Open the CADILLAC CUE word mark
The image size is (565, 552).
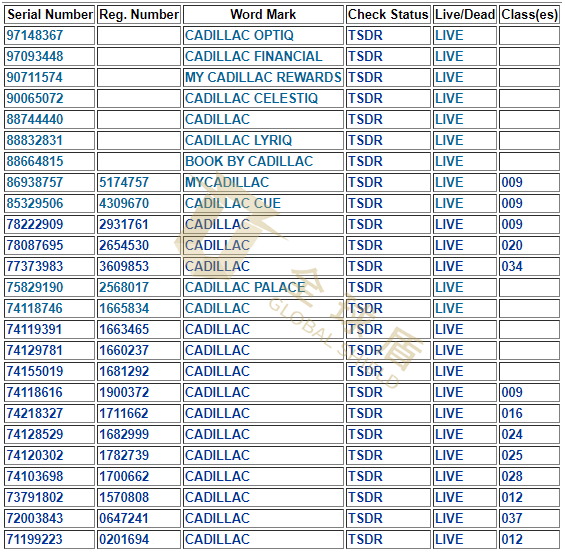coord(233,203)
